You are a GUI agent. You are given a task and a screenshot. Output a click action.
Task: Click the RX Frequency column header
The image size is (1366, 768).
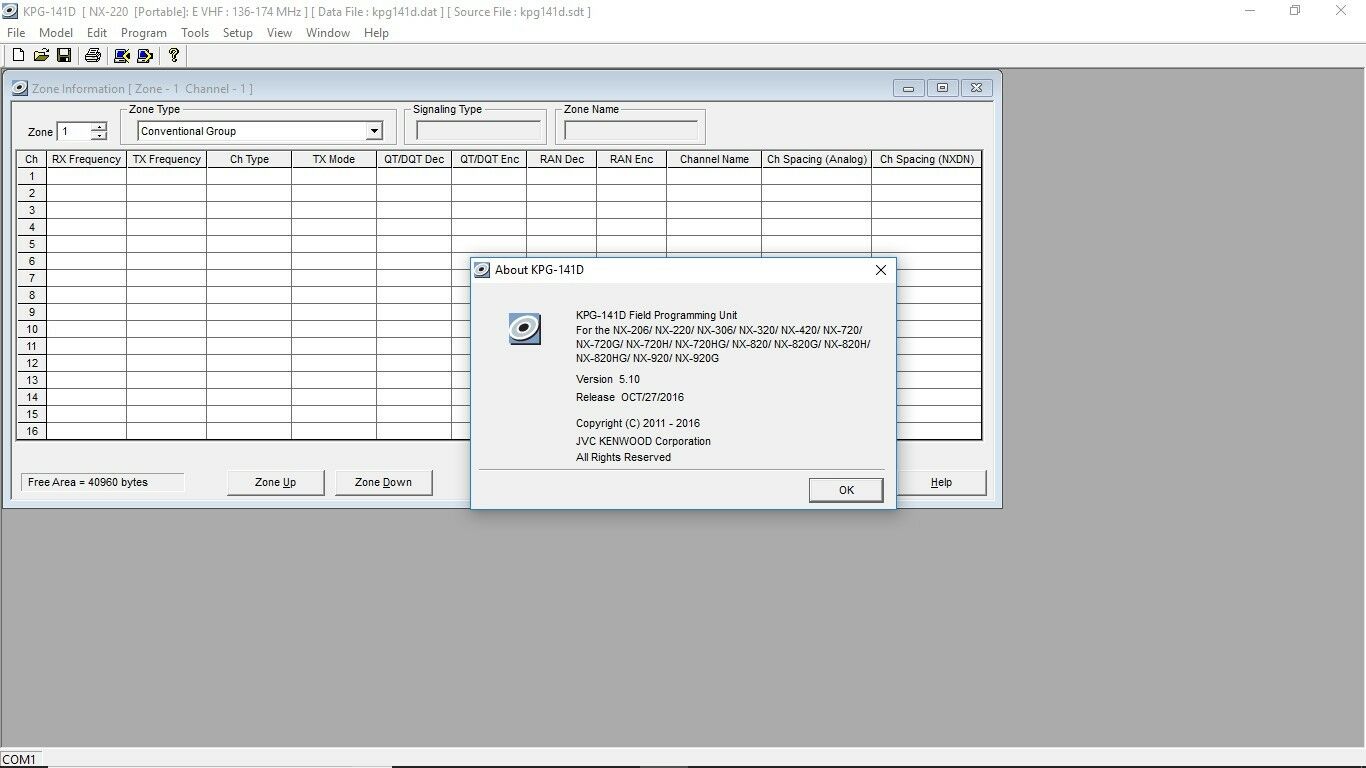coord(86,159)
